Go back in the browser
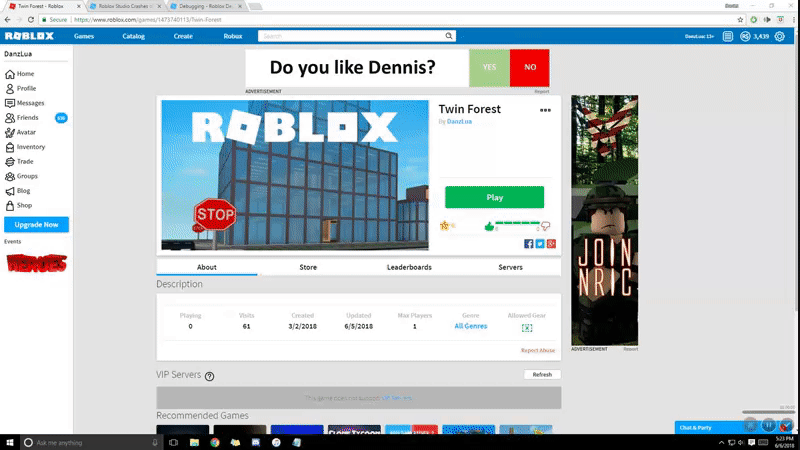Viewport: 800px width, 450px height. point(7,20)
